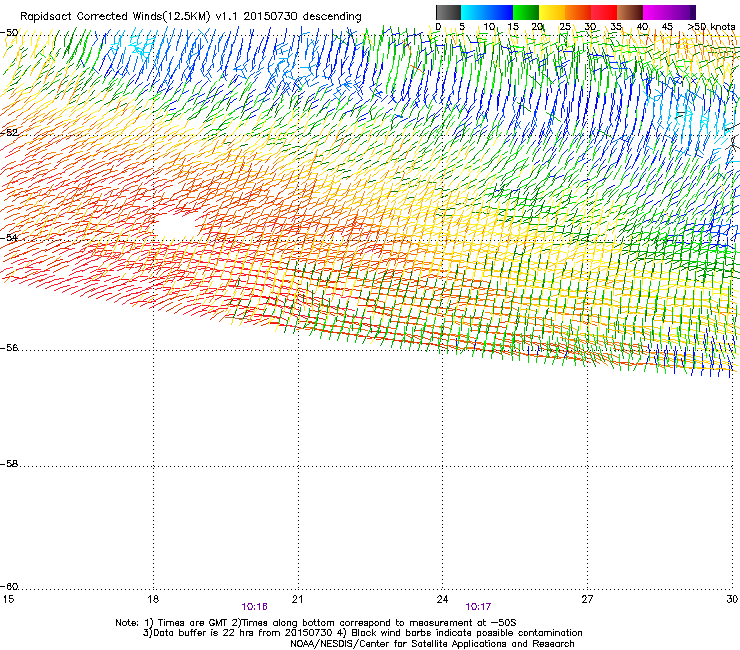Click the "10" label under the color scale
Viewport: 740px width, 650px height.
coord(489,27)
